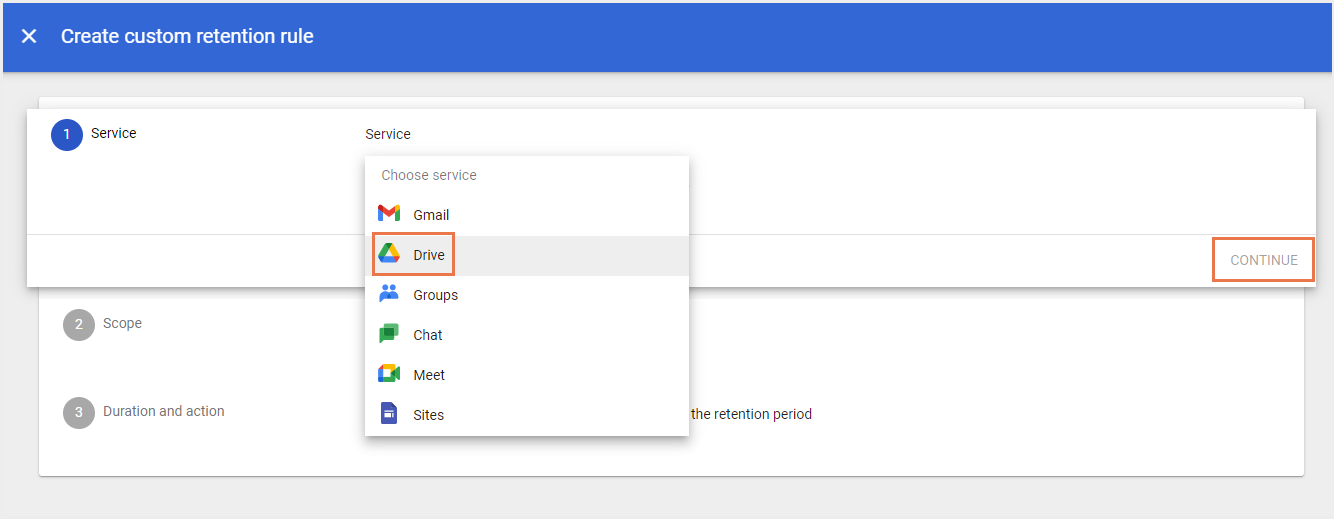Open the Scope step label
The height and width of the screenshot is (519, 1334).
point(122,323)
